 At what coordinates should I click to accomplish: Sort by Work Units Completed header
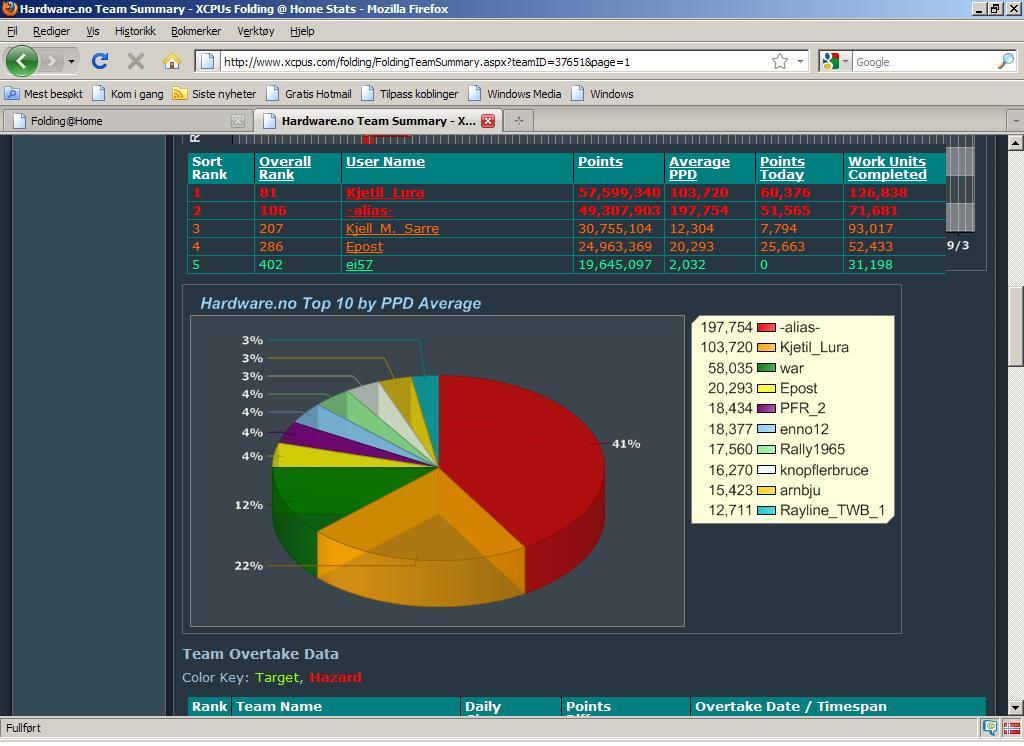(x=887, y=168)
